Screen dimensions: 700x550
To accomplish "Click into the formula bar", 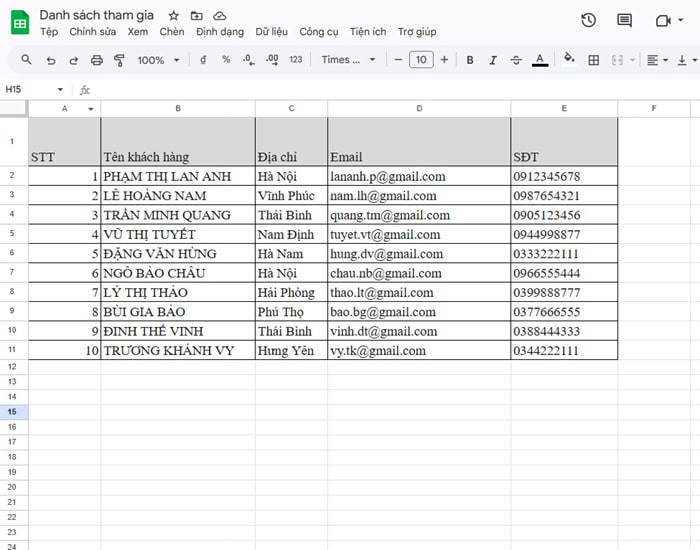I will pyautogui.click(x=393, y=90).
